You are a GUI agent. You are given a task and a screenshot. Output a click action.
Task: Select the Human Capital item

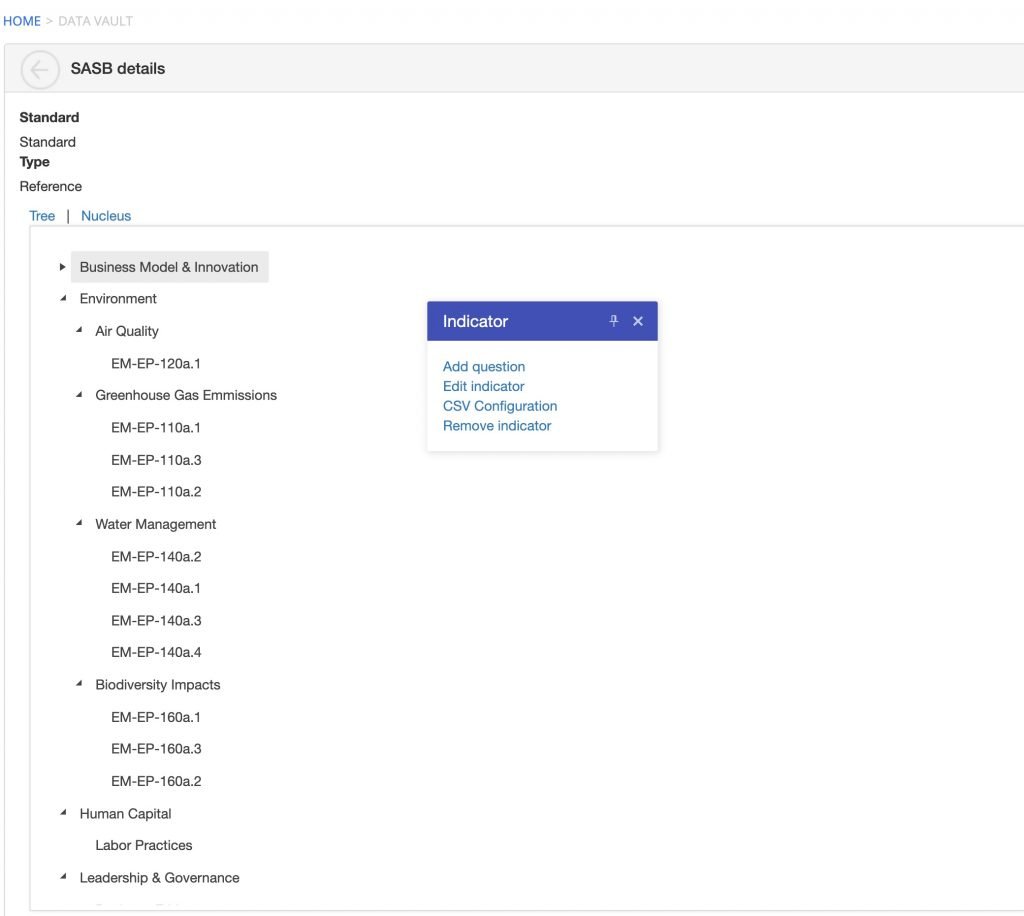125,814
